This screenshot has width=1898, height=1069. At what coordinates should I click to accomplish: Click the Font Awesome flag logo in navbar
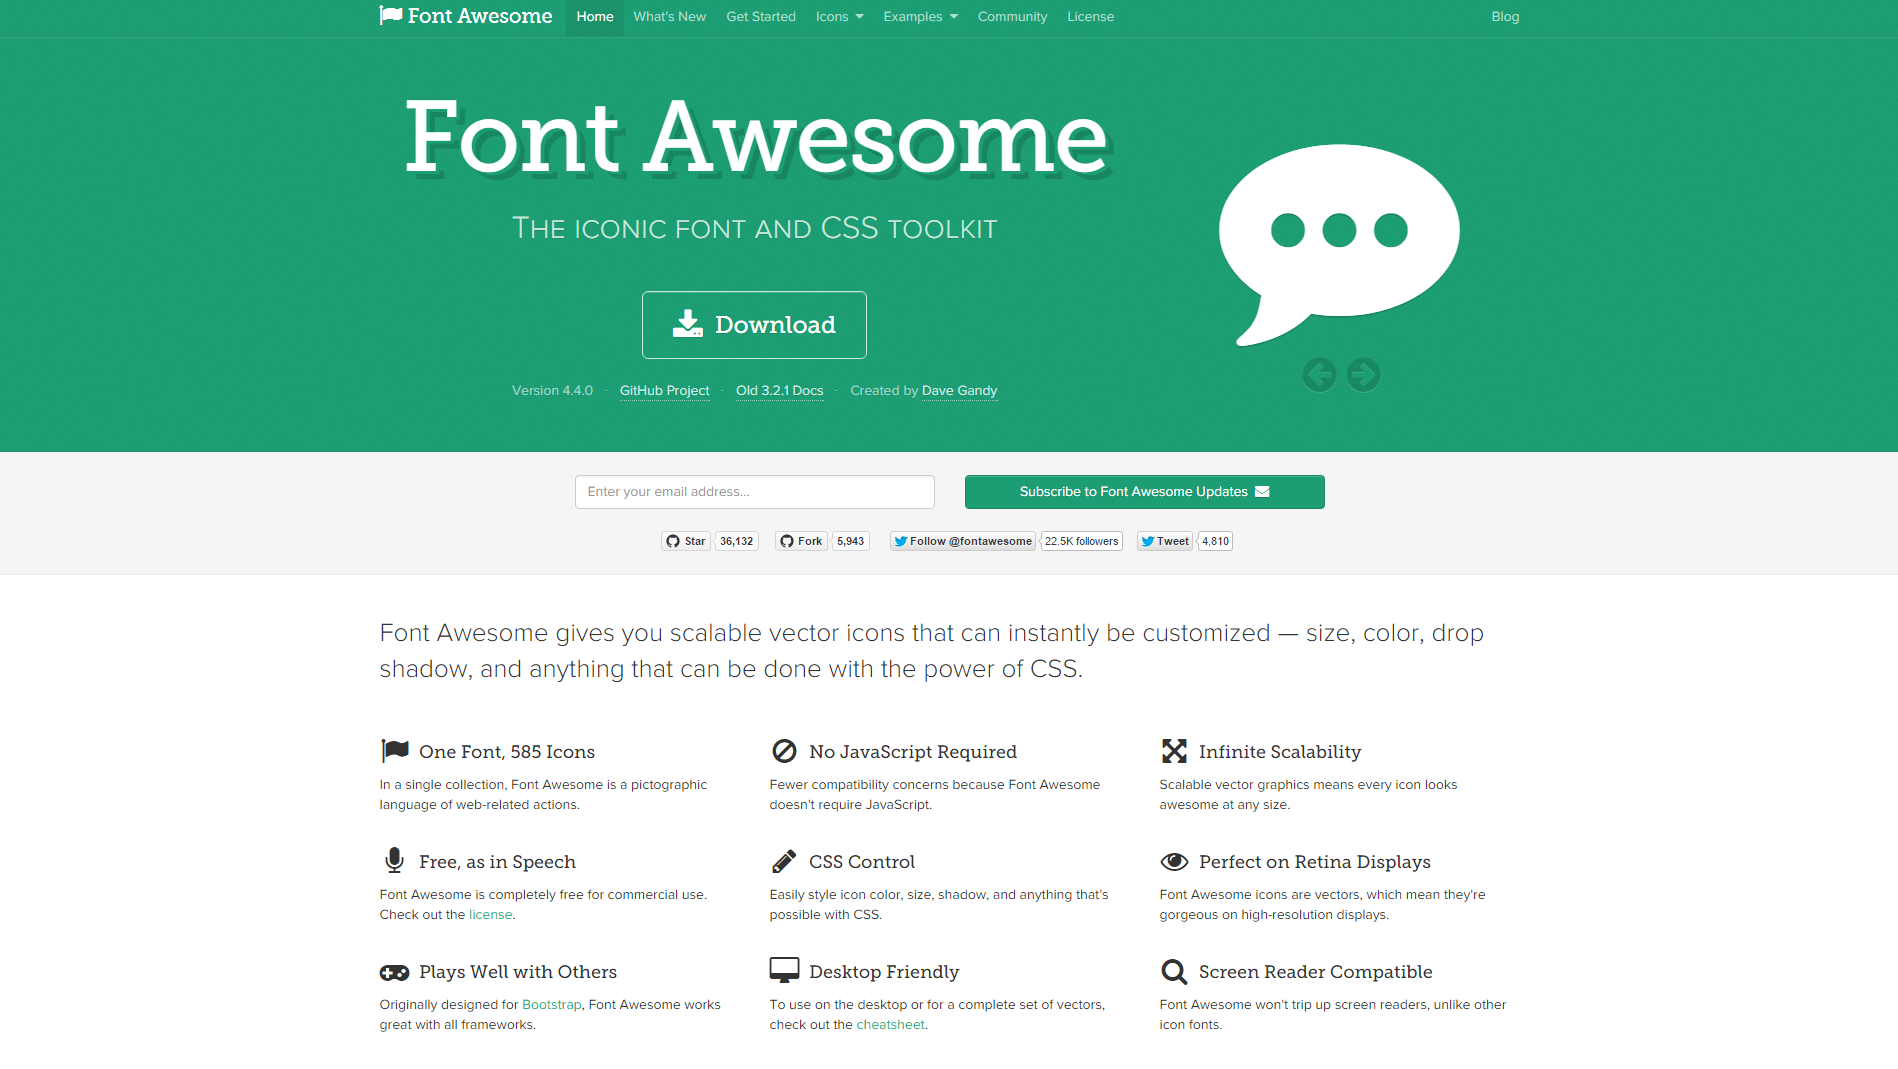point(465,16)
